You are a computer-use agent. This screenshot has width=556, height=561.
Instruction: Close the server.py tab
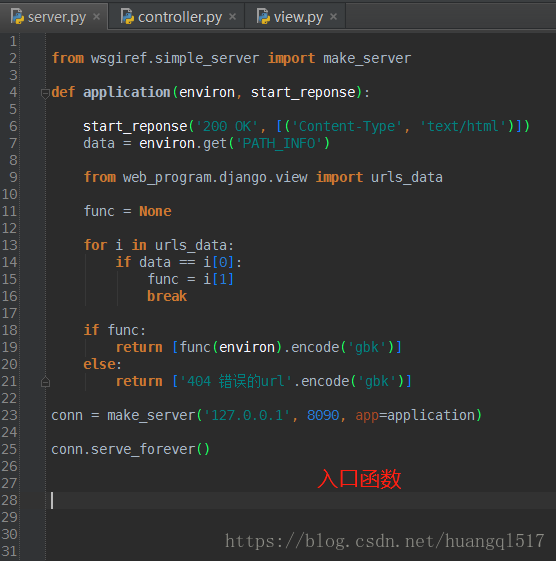pos(96,16)
